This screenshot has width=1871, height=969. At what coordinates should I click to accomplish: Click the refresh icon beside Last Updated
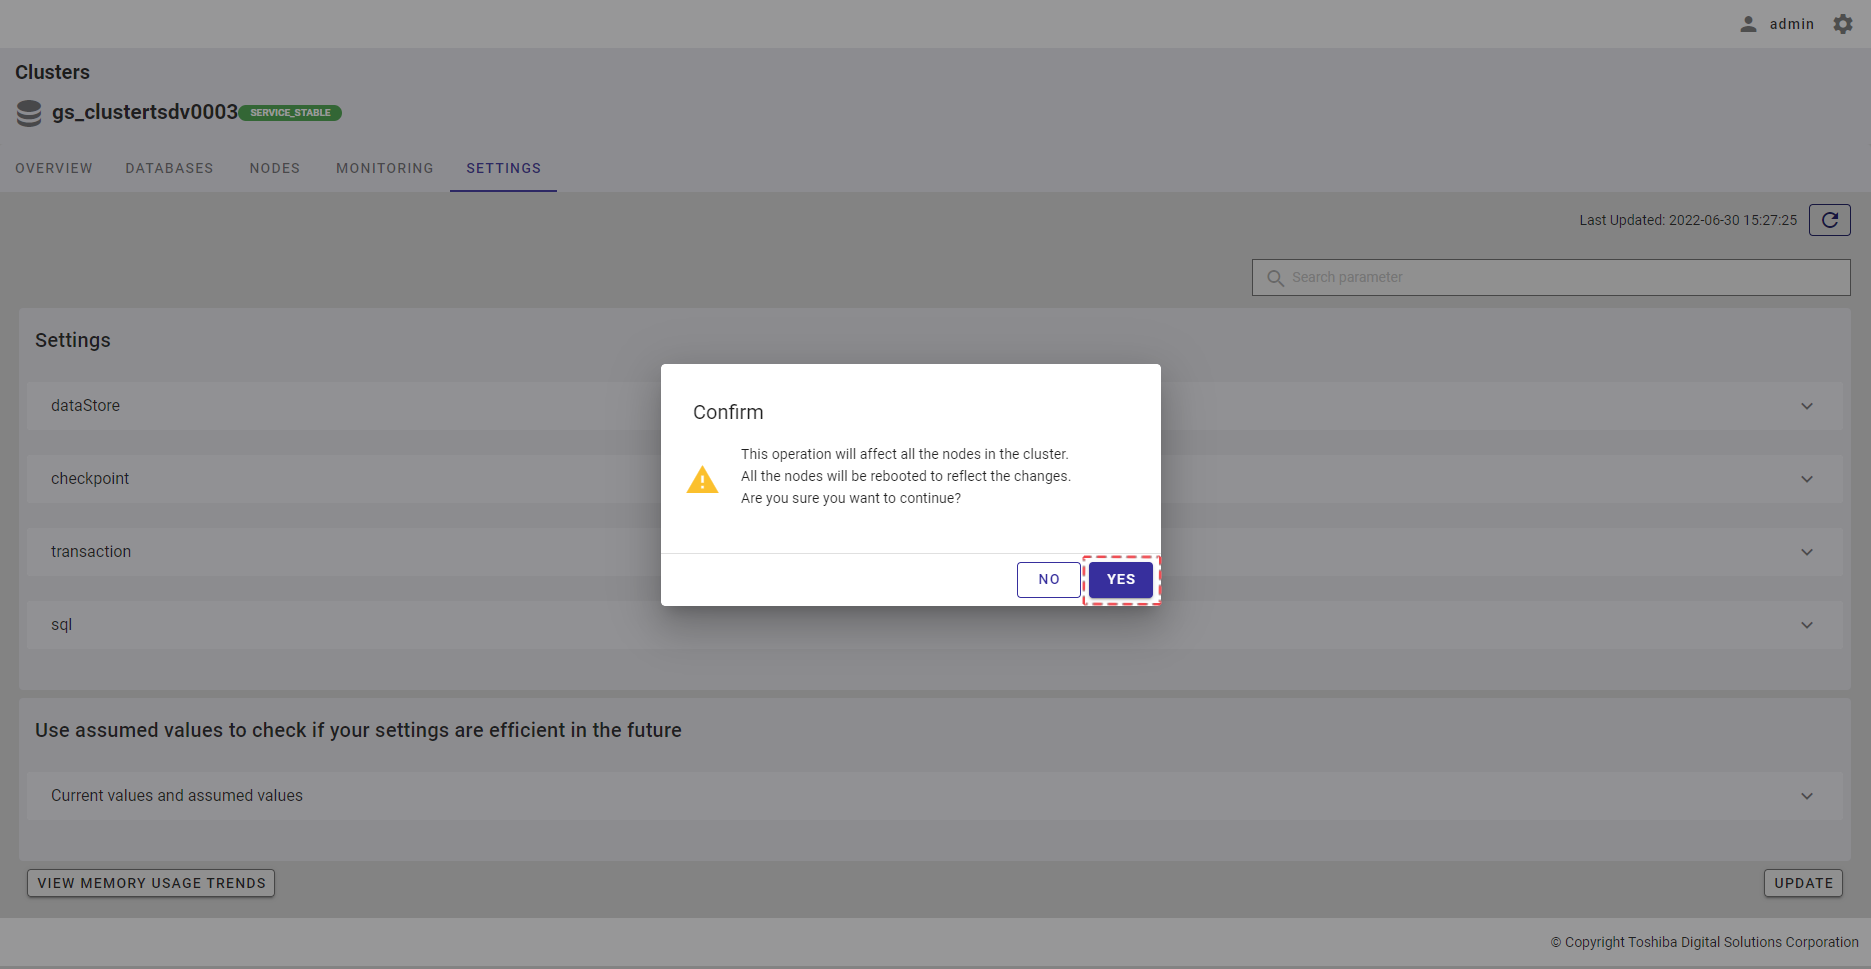pos(1829,220)
